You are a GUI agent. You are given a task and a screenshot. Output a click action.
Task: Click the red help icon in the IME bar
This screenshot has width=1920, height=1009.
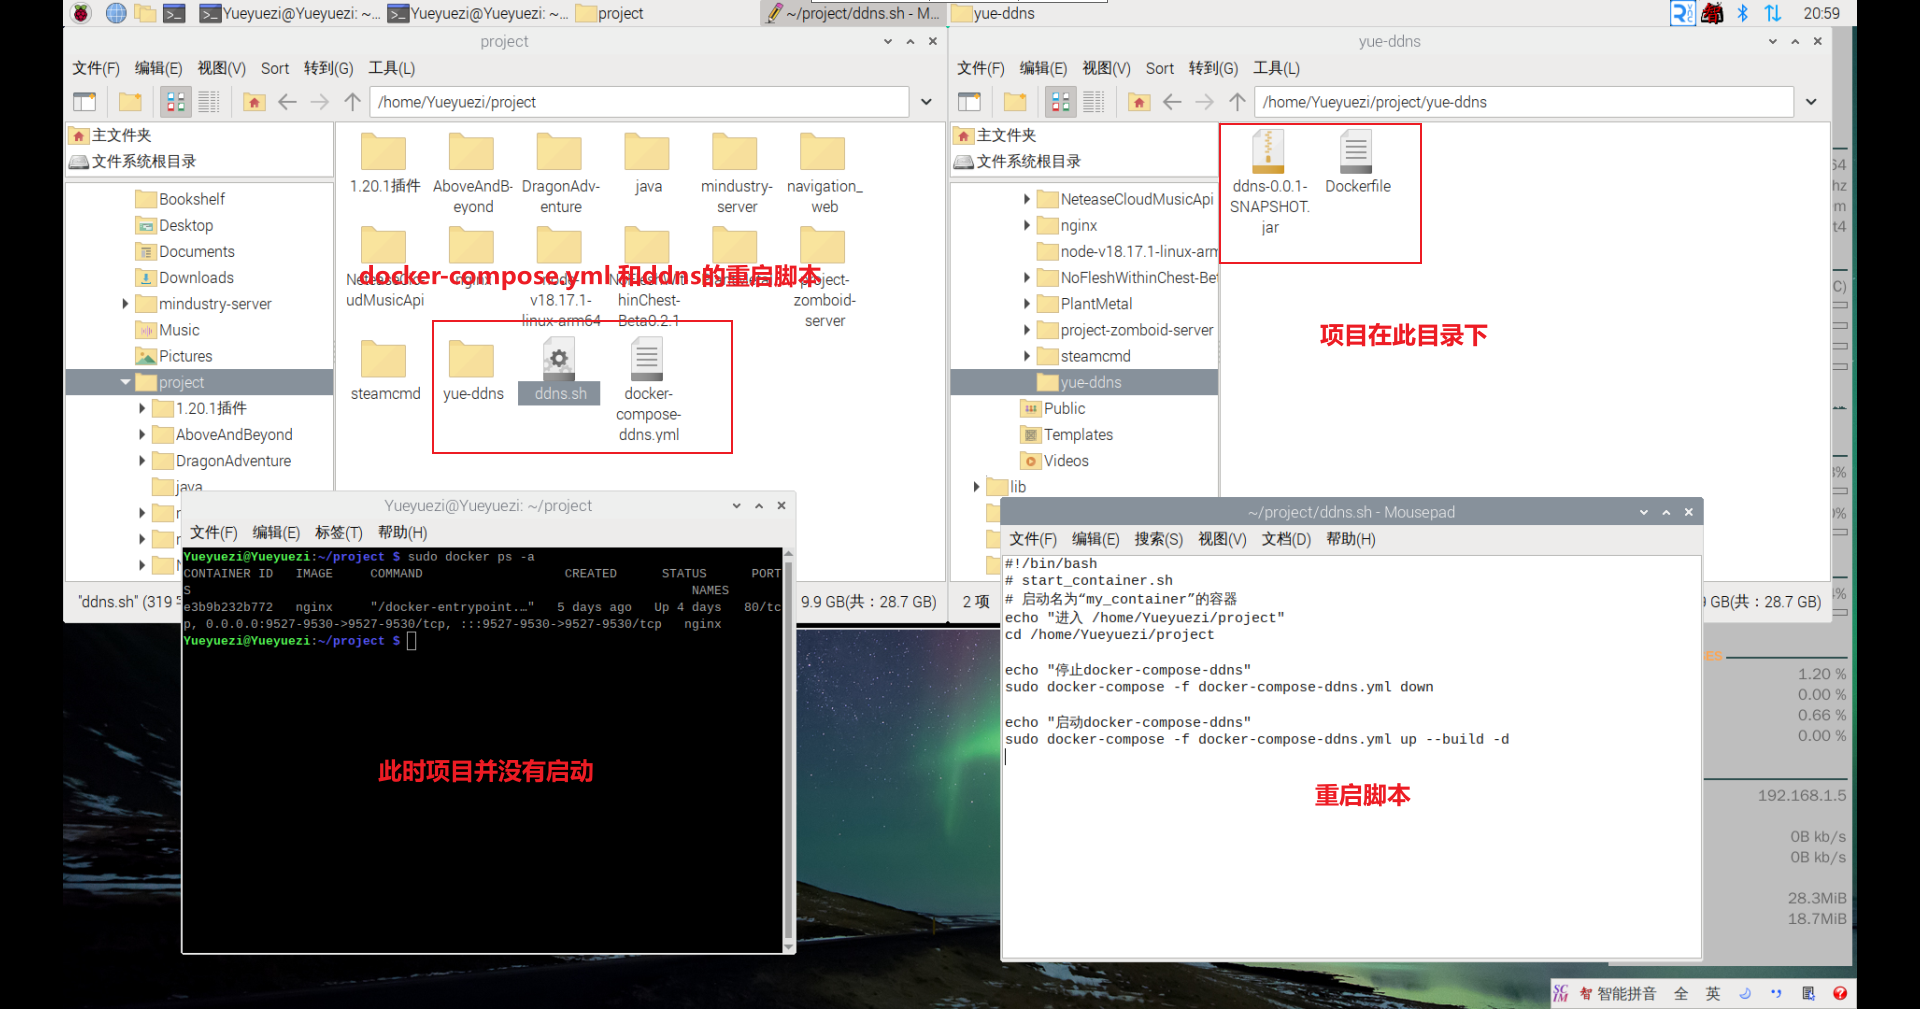coord(1840,993)
